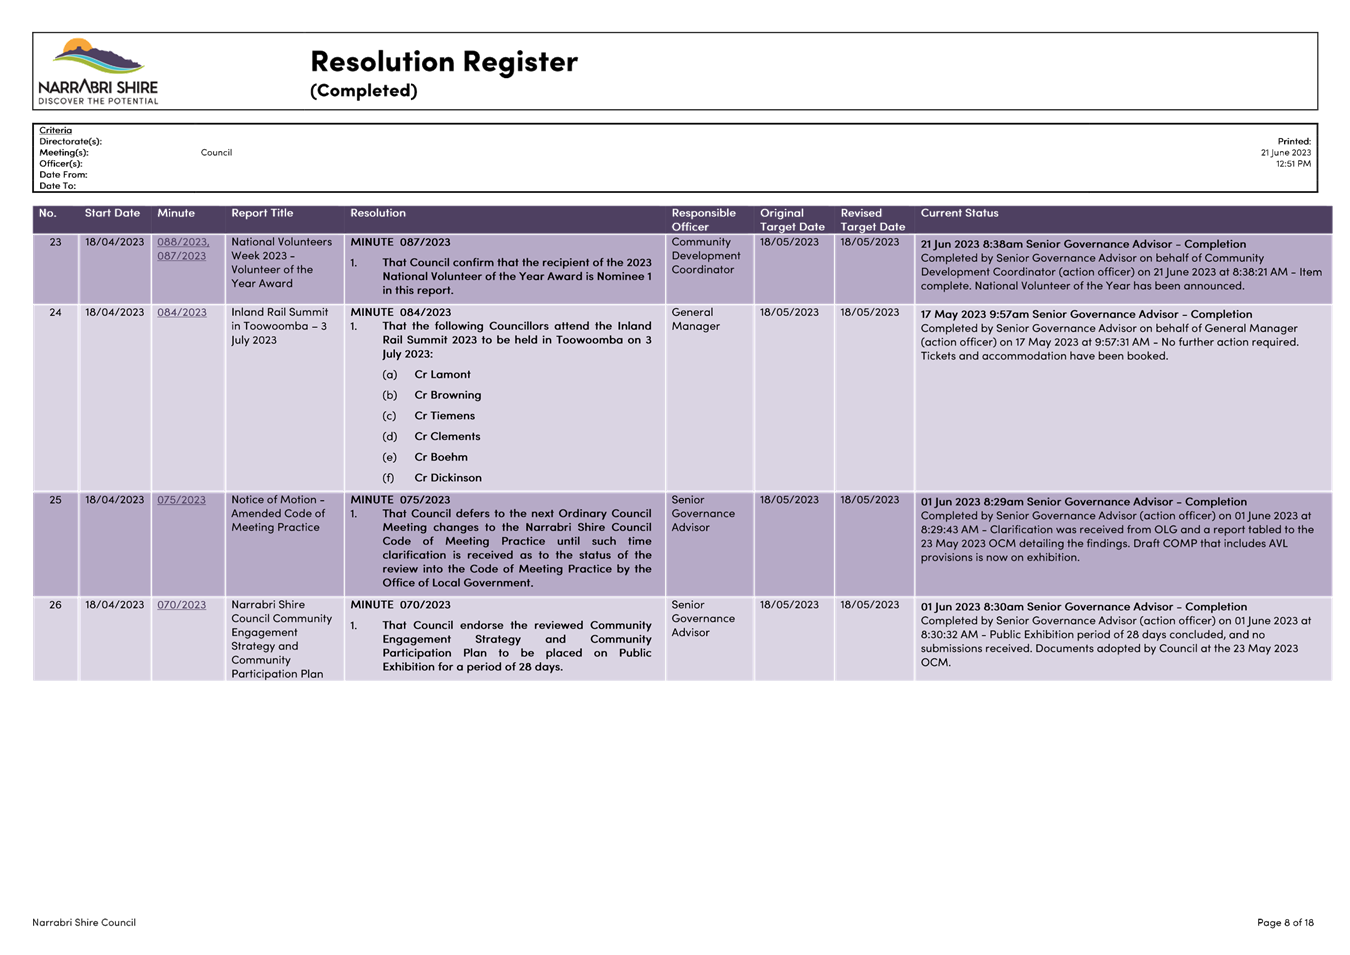
Task: Click start date 18/04/2023 in row 23
Action: tap(114, 242)
